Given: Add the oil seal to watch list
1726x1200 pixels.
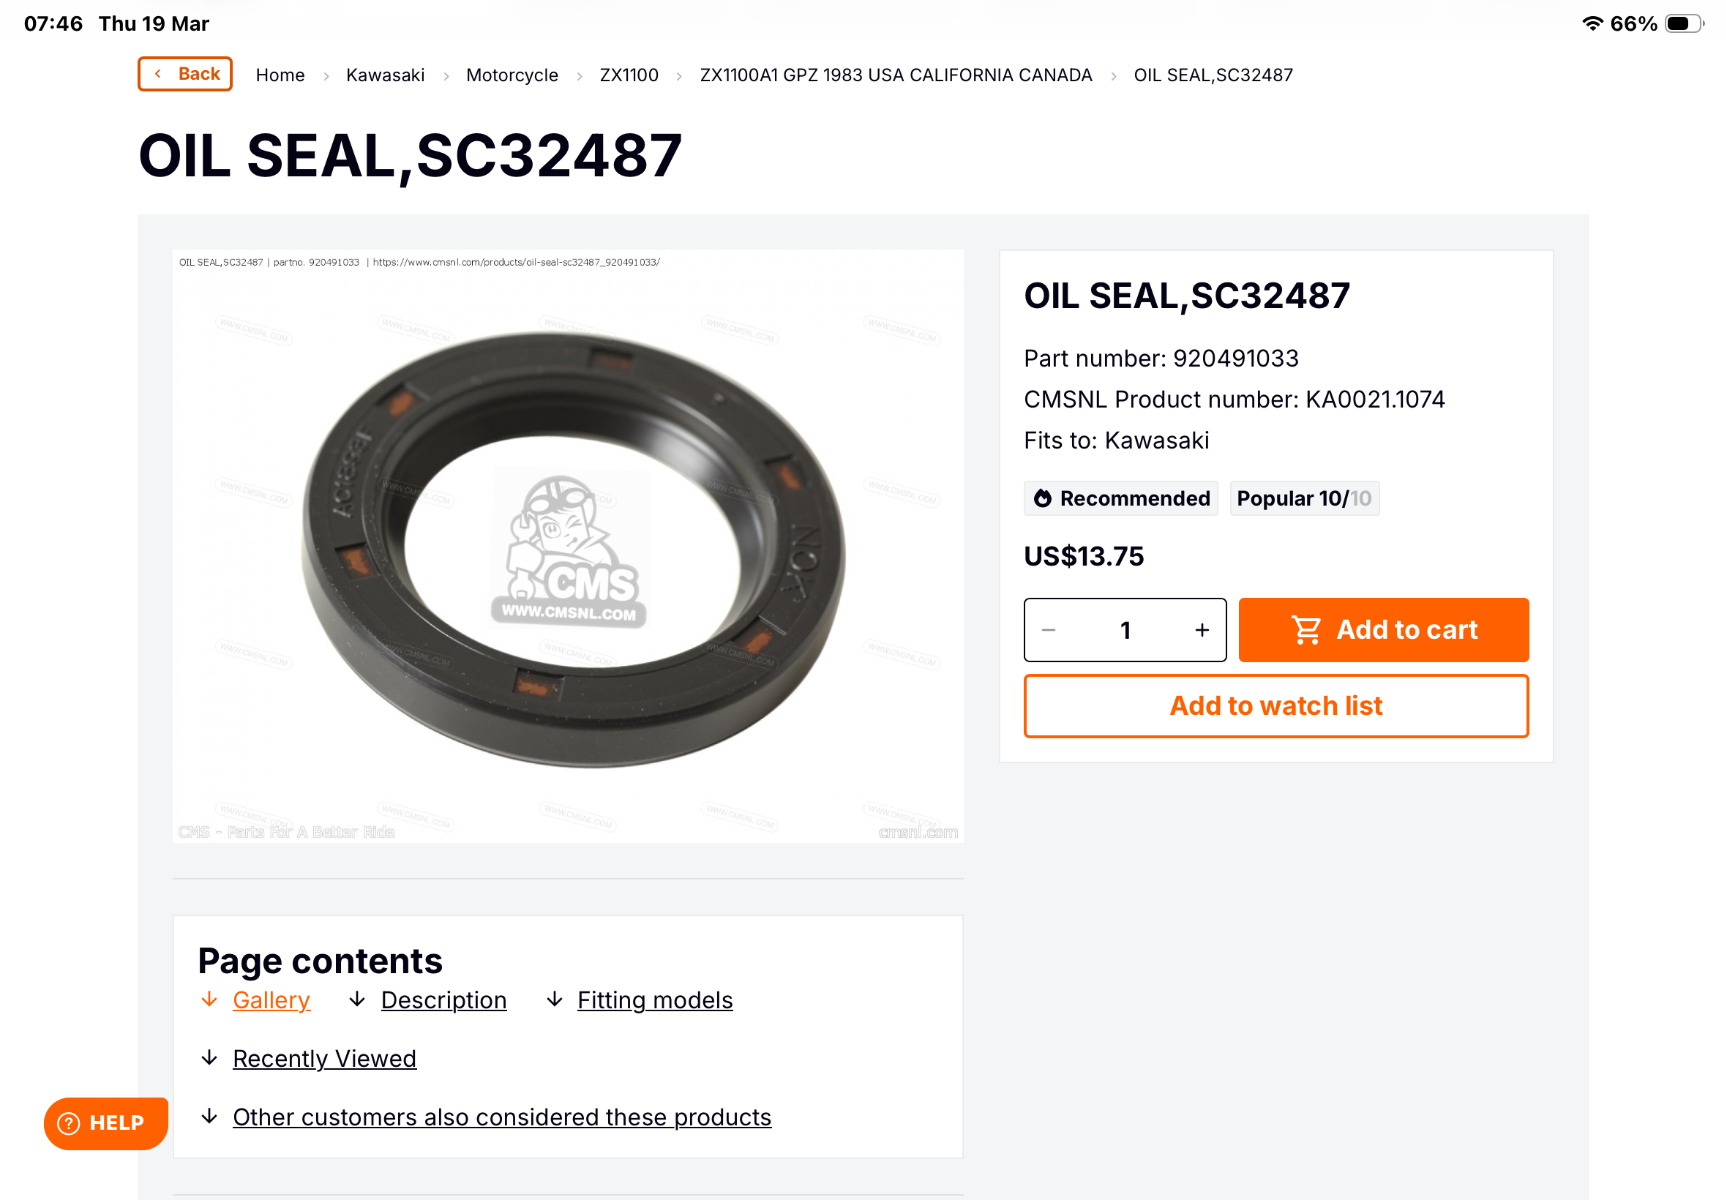Looking at the screenshot, I should click(x=1276, y=706).
